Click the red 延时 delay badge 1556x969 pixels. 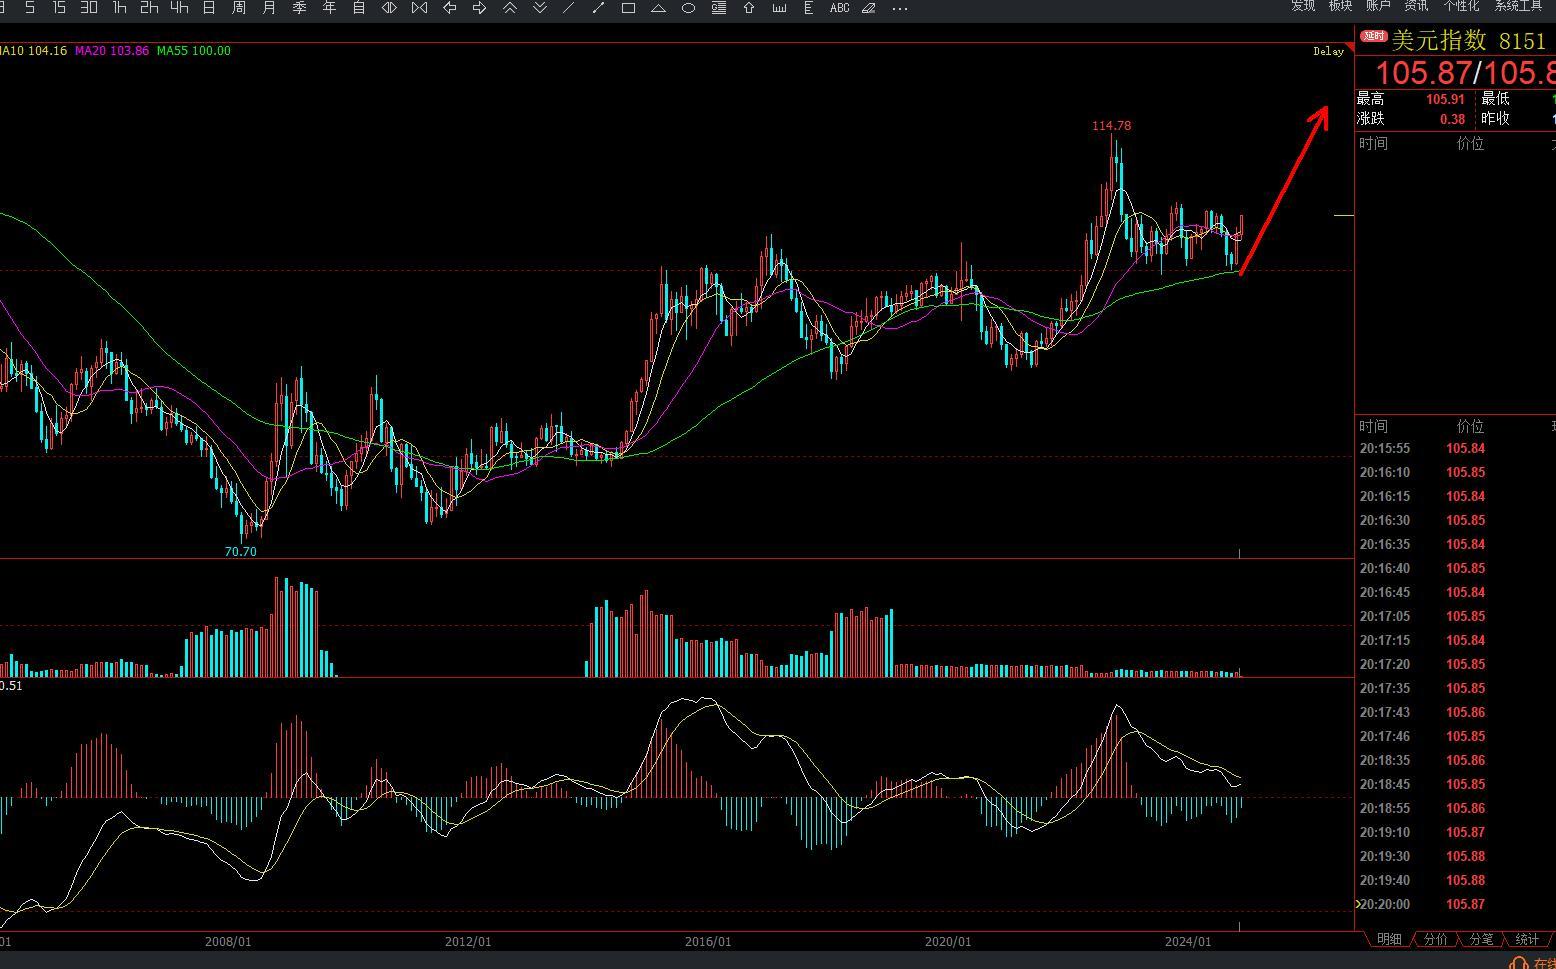pyautogui.click(x=1373, y=36)
